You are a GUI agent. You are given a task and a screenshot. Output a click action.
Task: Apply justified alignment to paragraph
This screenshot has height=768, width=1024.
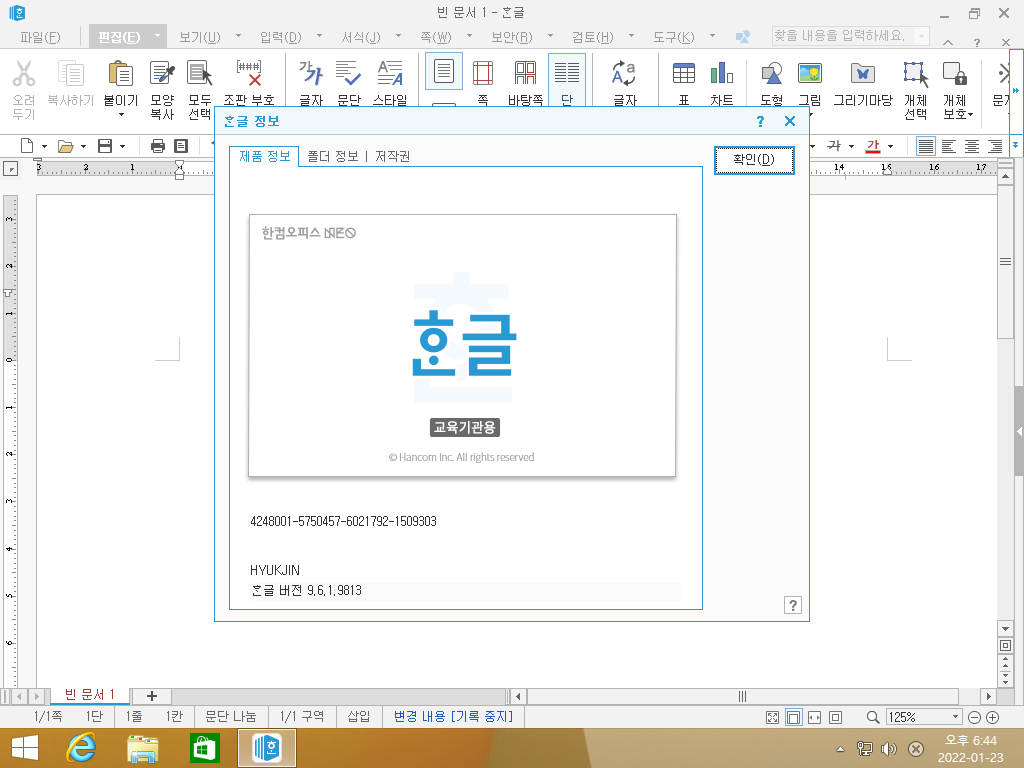tap(925, 146)
